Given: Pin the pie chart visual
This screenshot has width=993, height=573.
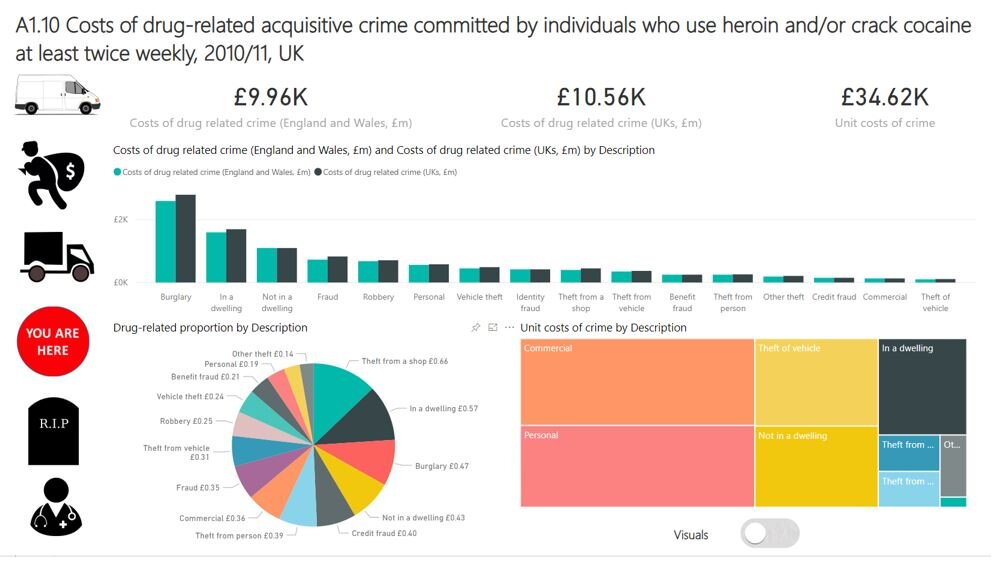Looking at the screenshot, I should pos(476,327).
